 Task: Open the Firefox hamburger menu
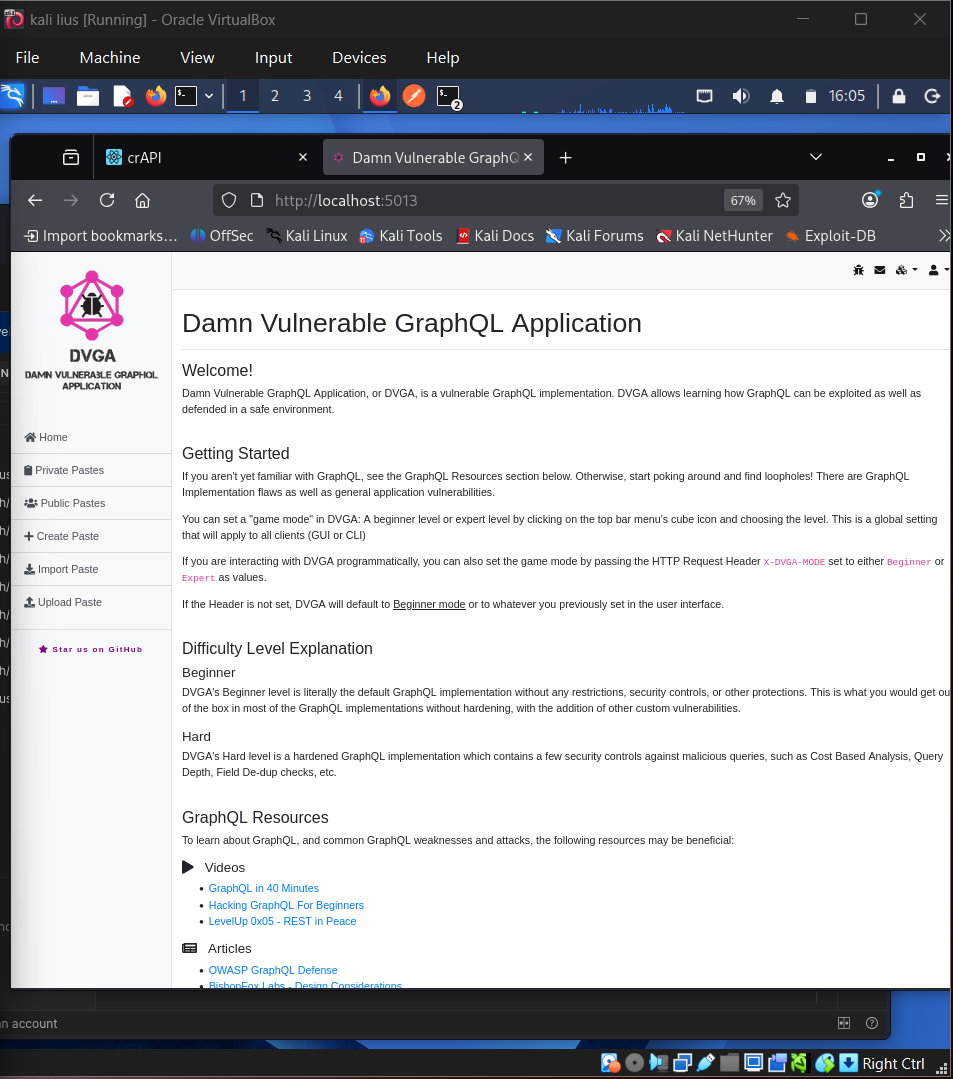coord(942,200)
